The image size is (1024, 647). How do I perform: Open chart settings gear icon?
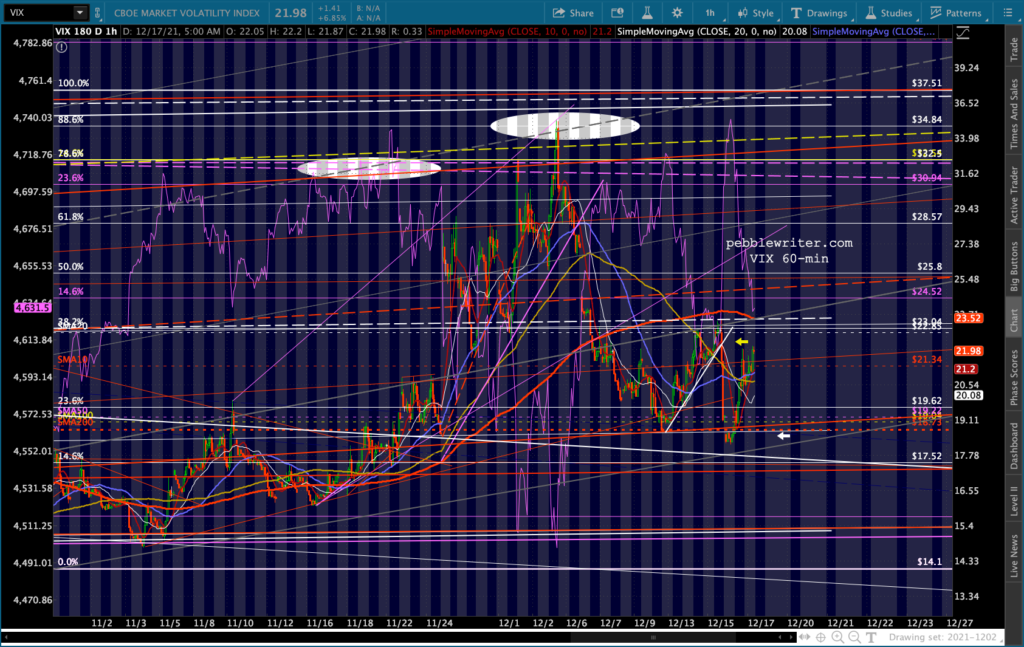tap(677, 12)
